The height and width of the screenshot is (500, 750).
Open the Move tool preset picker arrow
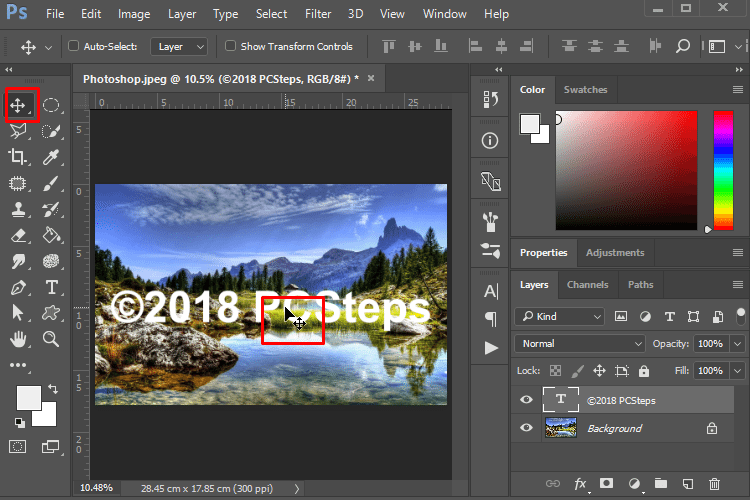coord(48,48)
